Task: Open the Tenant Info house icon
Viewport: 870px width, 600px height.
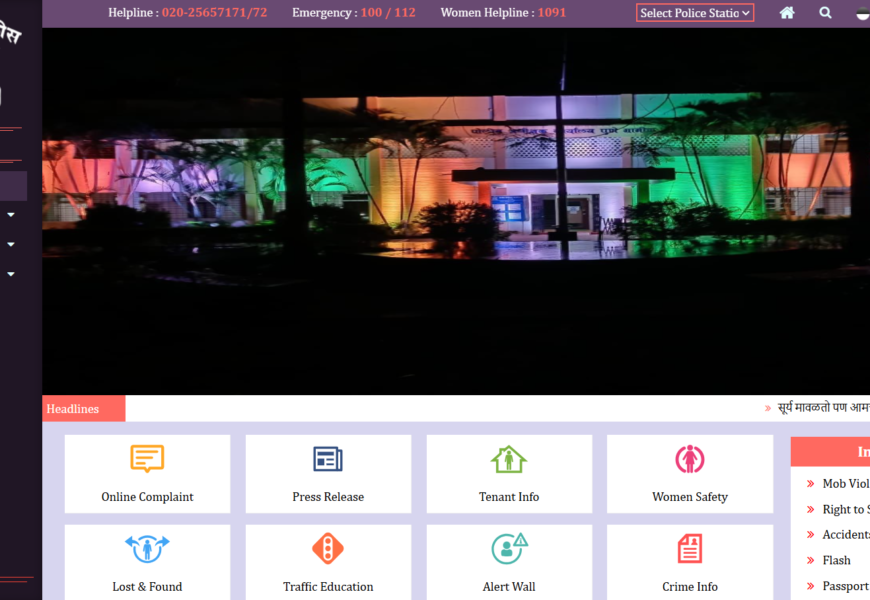Action: point(509,459)
